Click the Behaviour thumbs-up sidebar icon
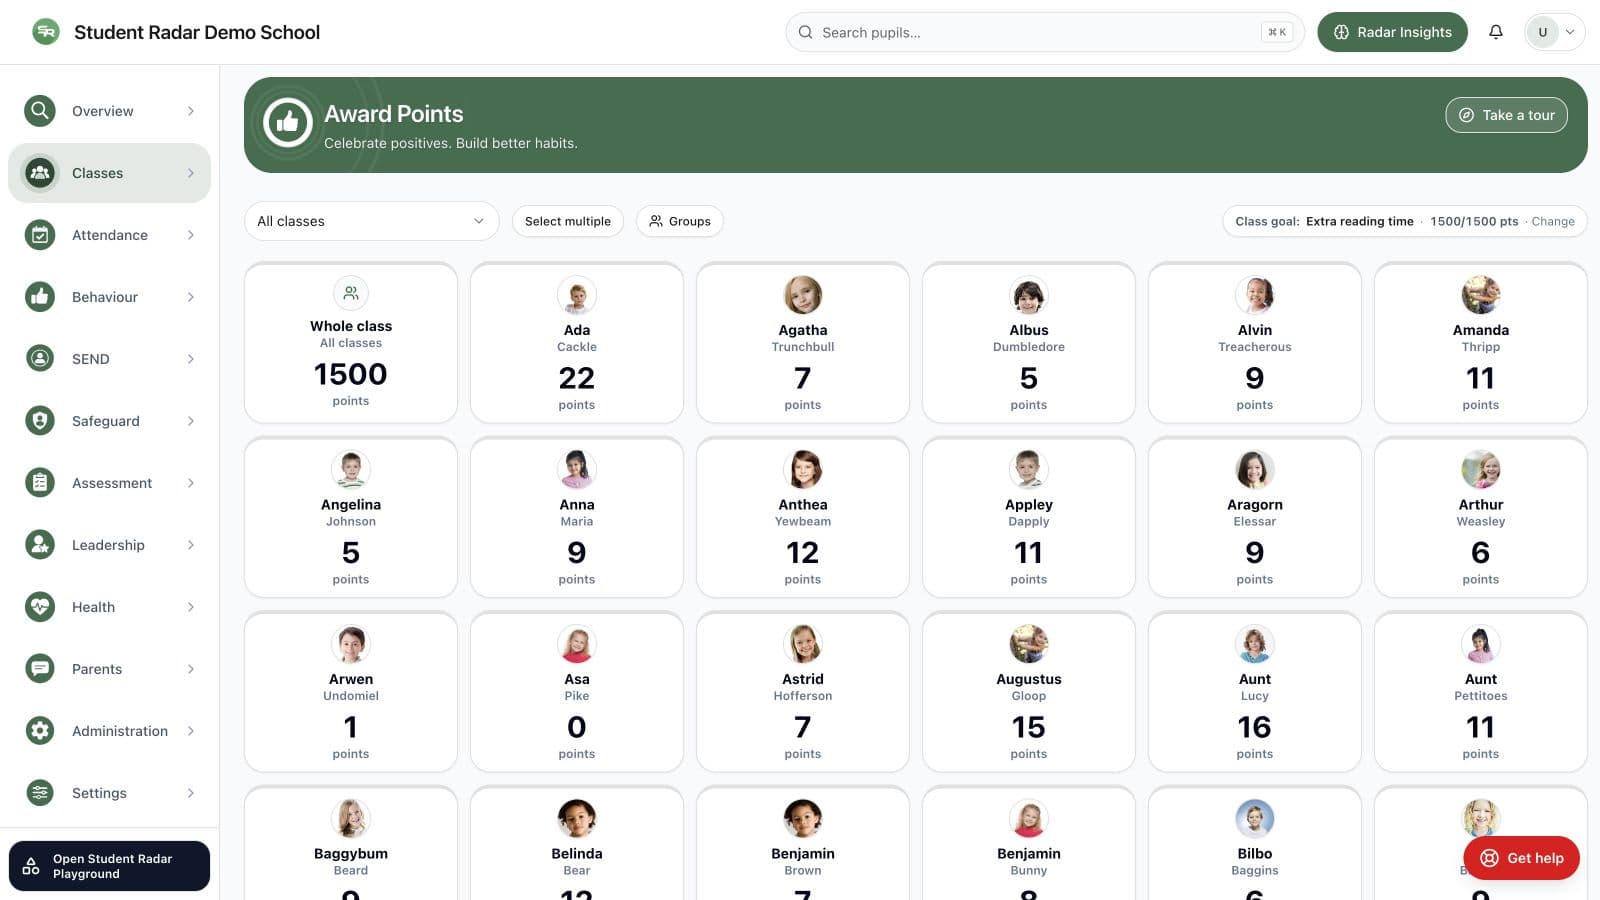The image size is (1600, 900). [x=40, y=297]
